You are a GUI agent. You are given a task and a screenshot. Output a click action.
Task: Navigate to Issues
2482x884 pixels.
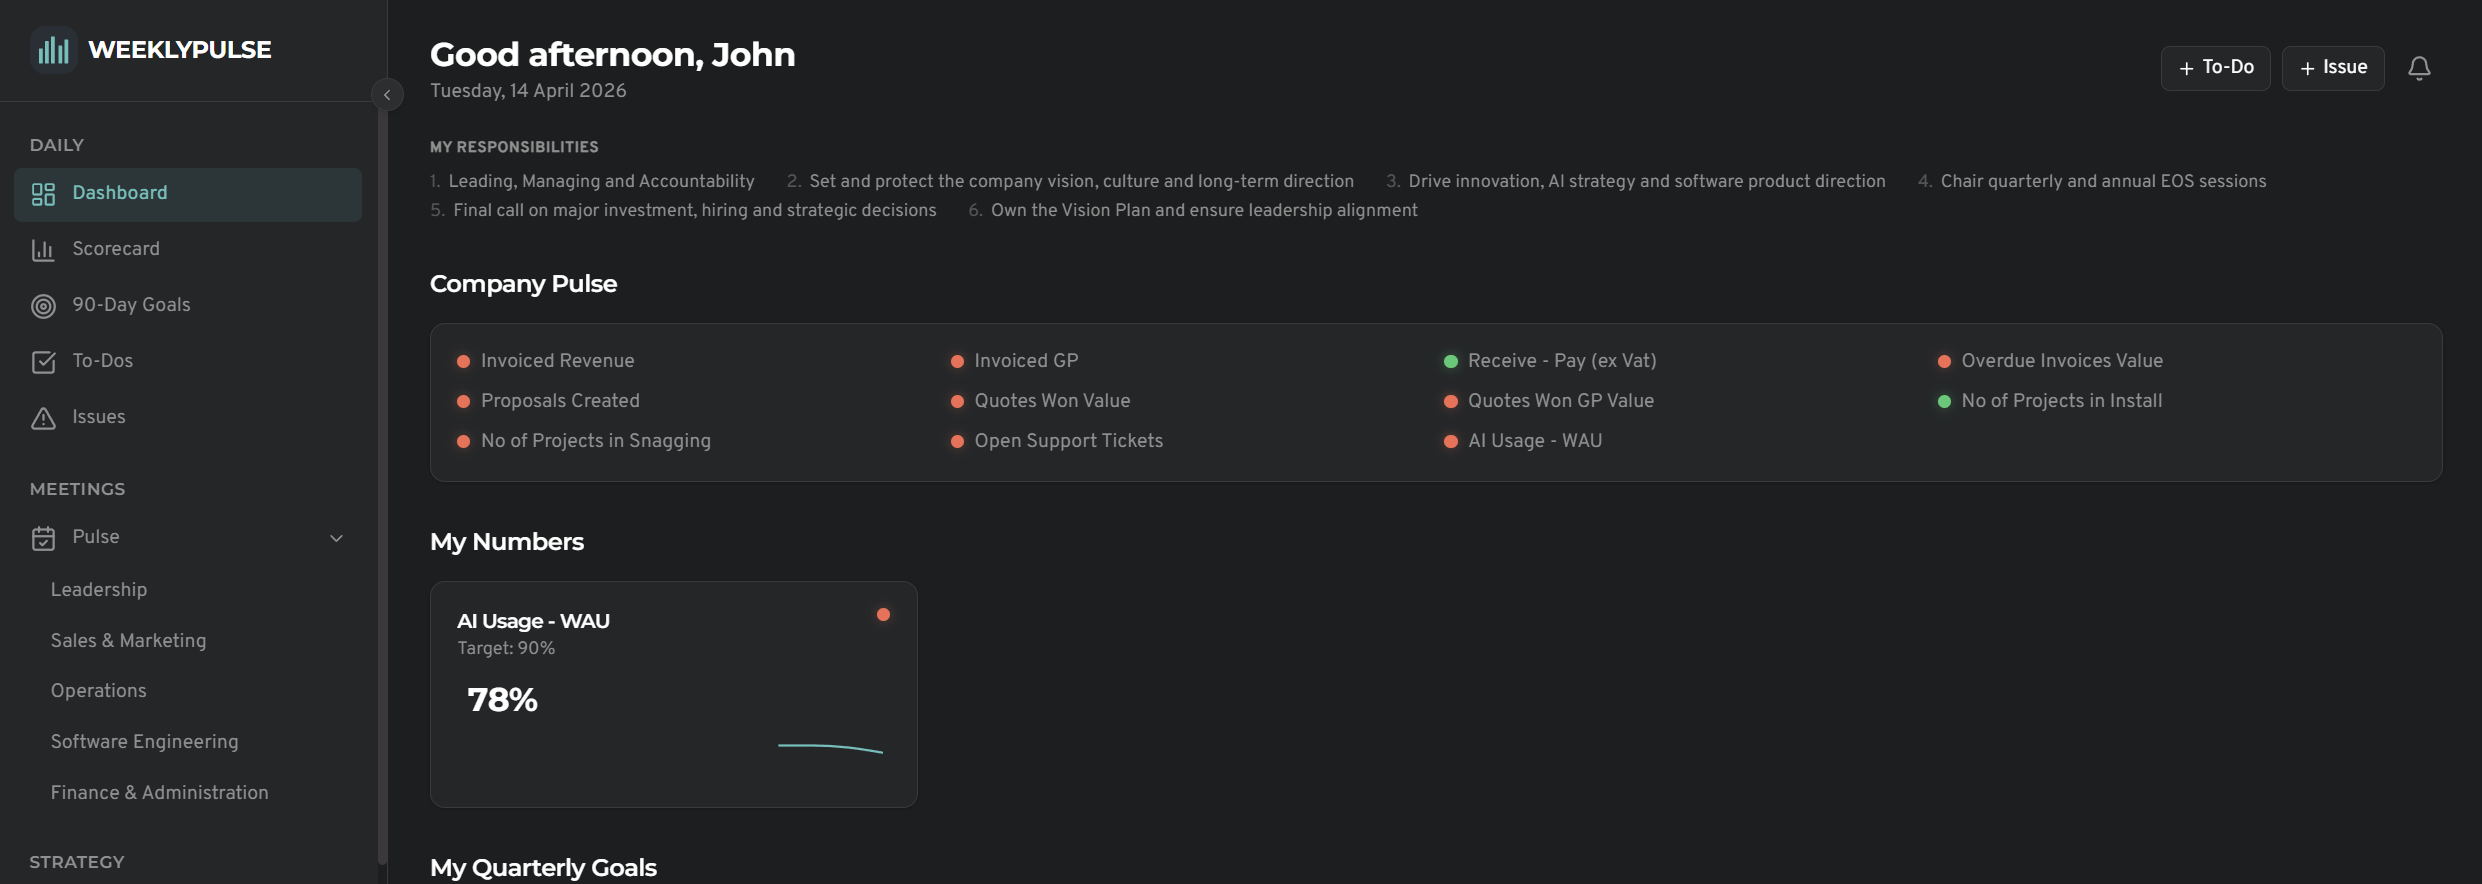188,417
